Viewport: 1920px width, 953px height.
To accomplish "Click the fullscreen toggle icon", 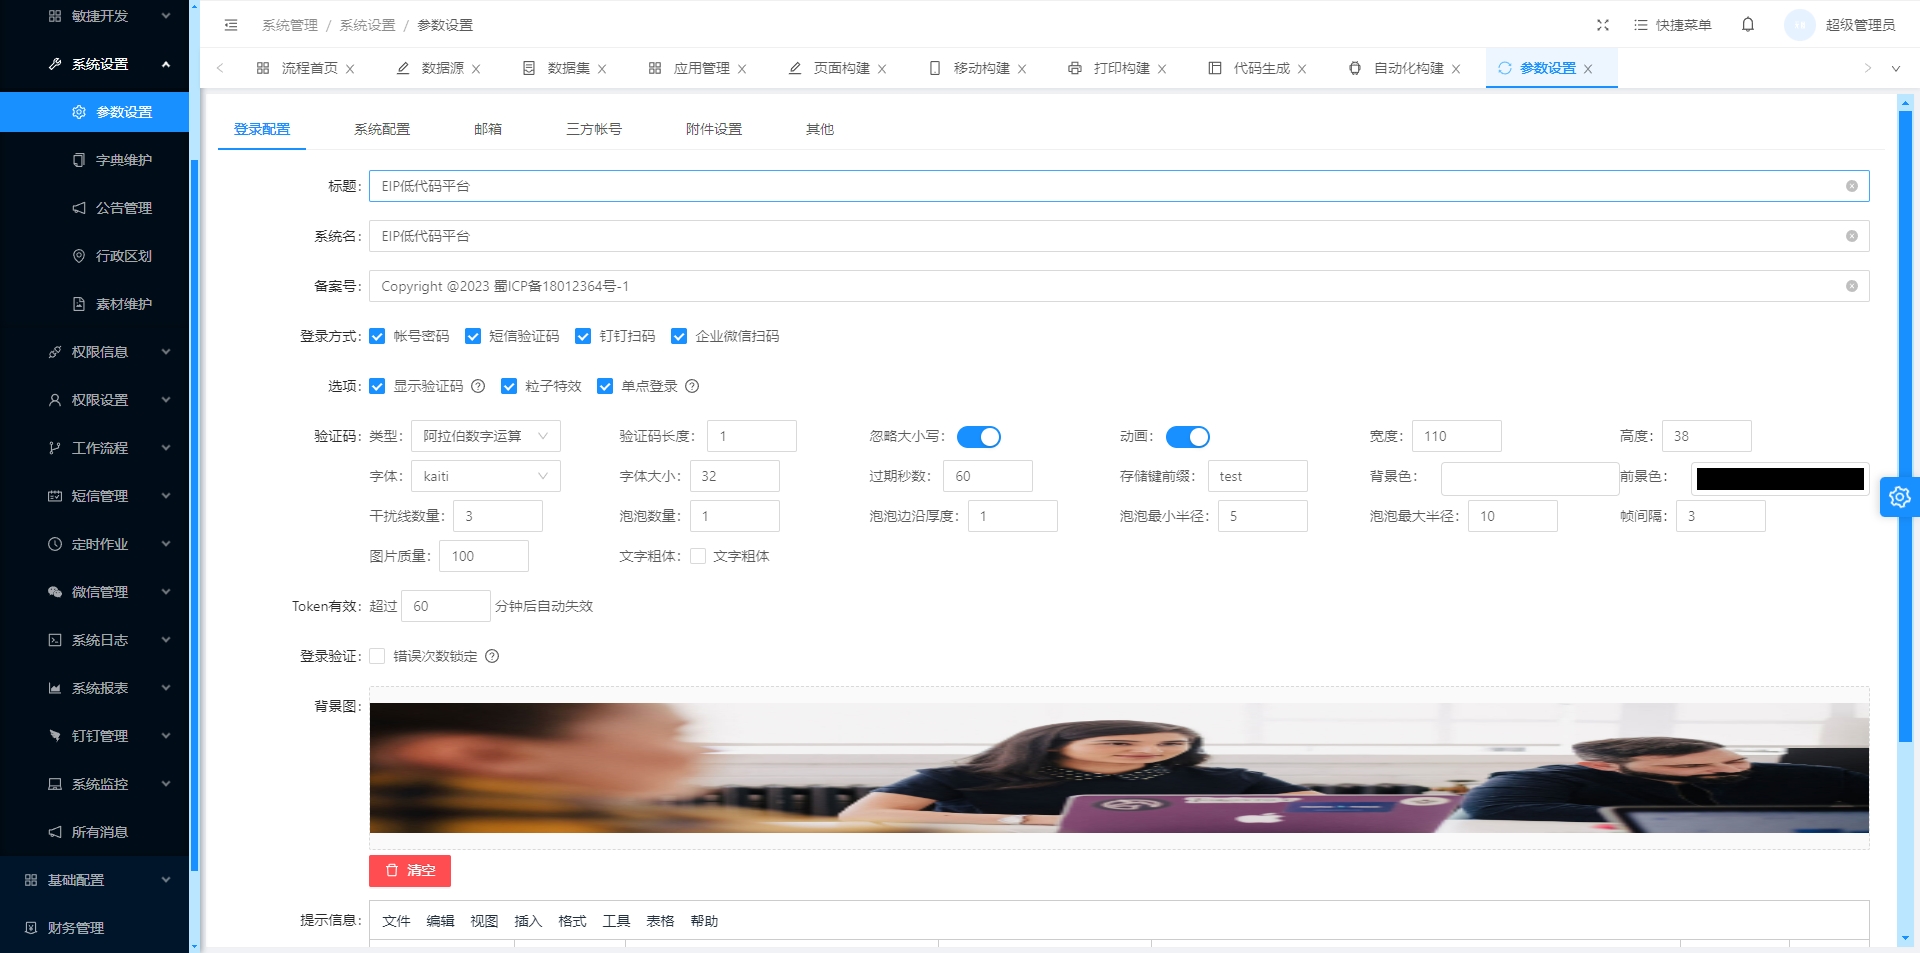I will 1603,25.
